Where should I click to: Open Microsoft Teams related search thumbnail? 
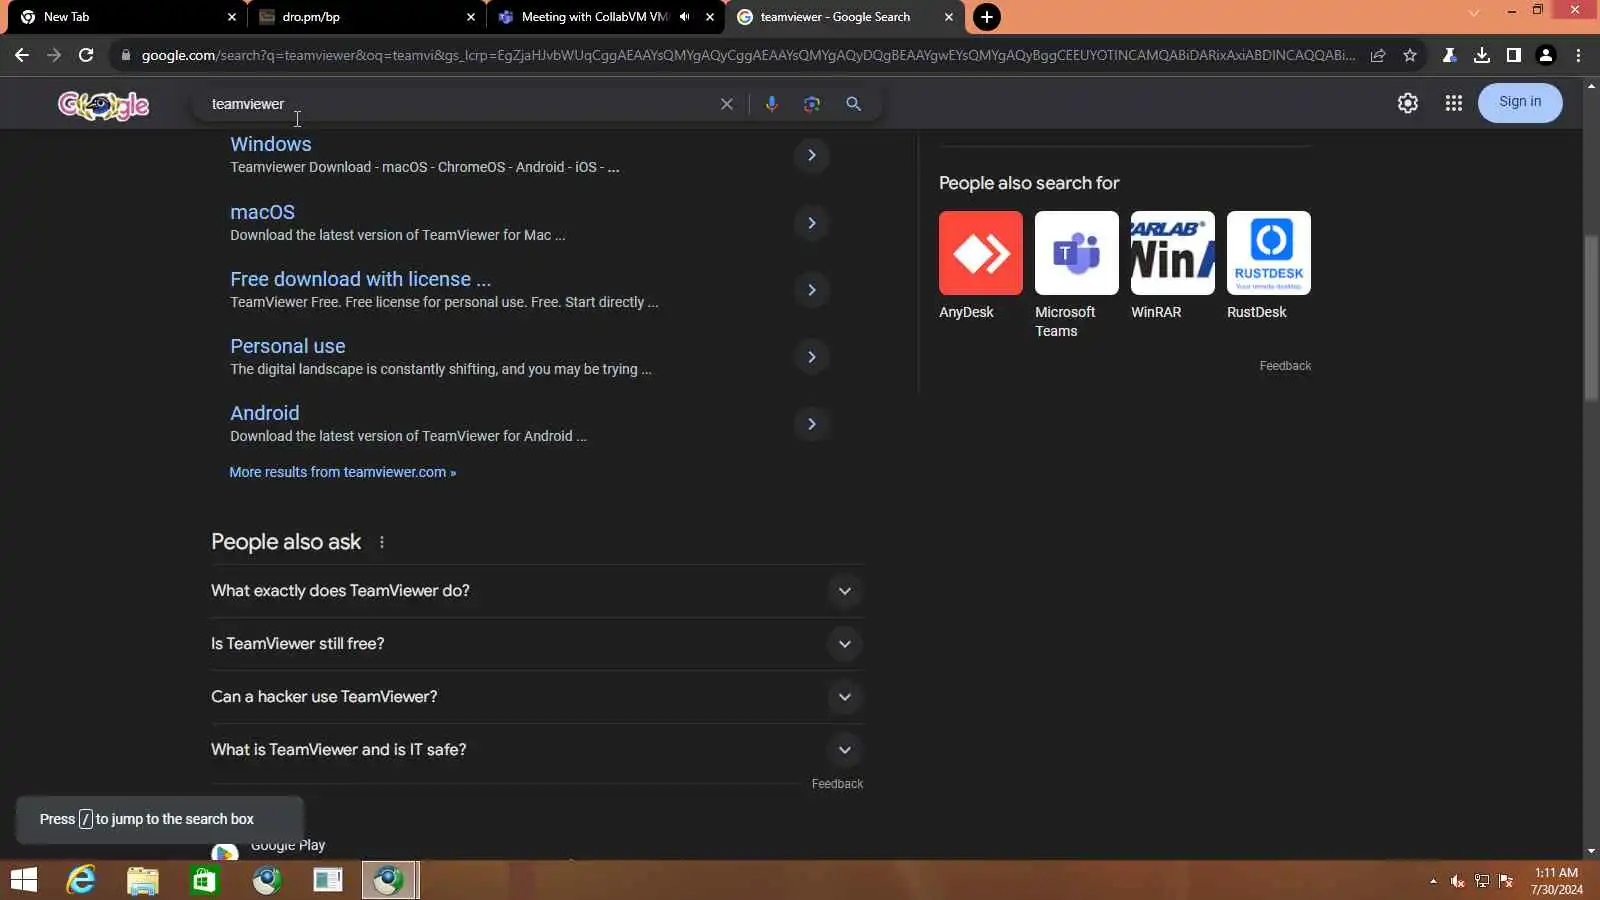[x=1077, y=253]
